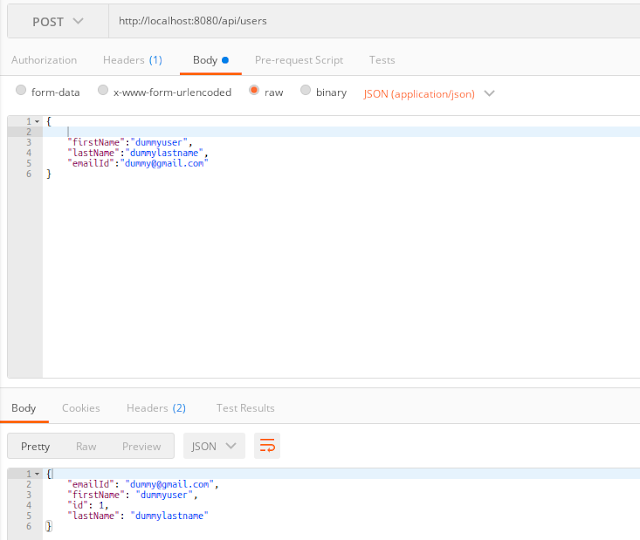Open the JSON (application/json) content type dropdown

429,94
